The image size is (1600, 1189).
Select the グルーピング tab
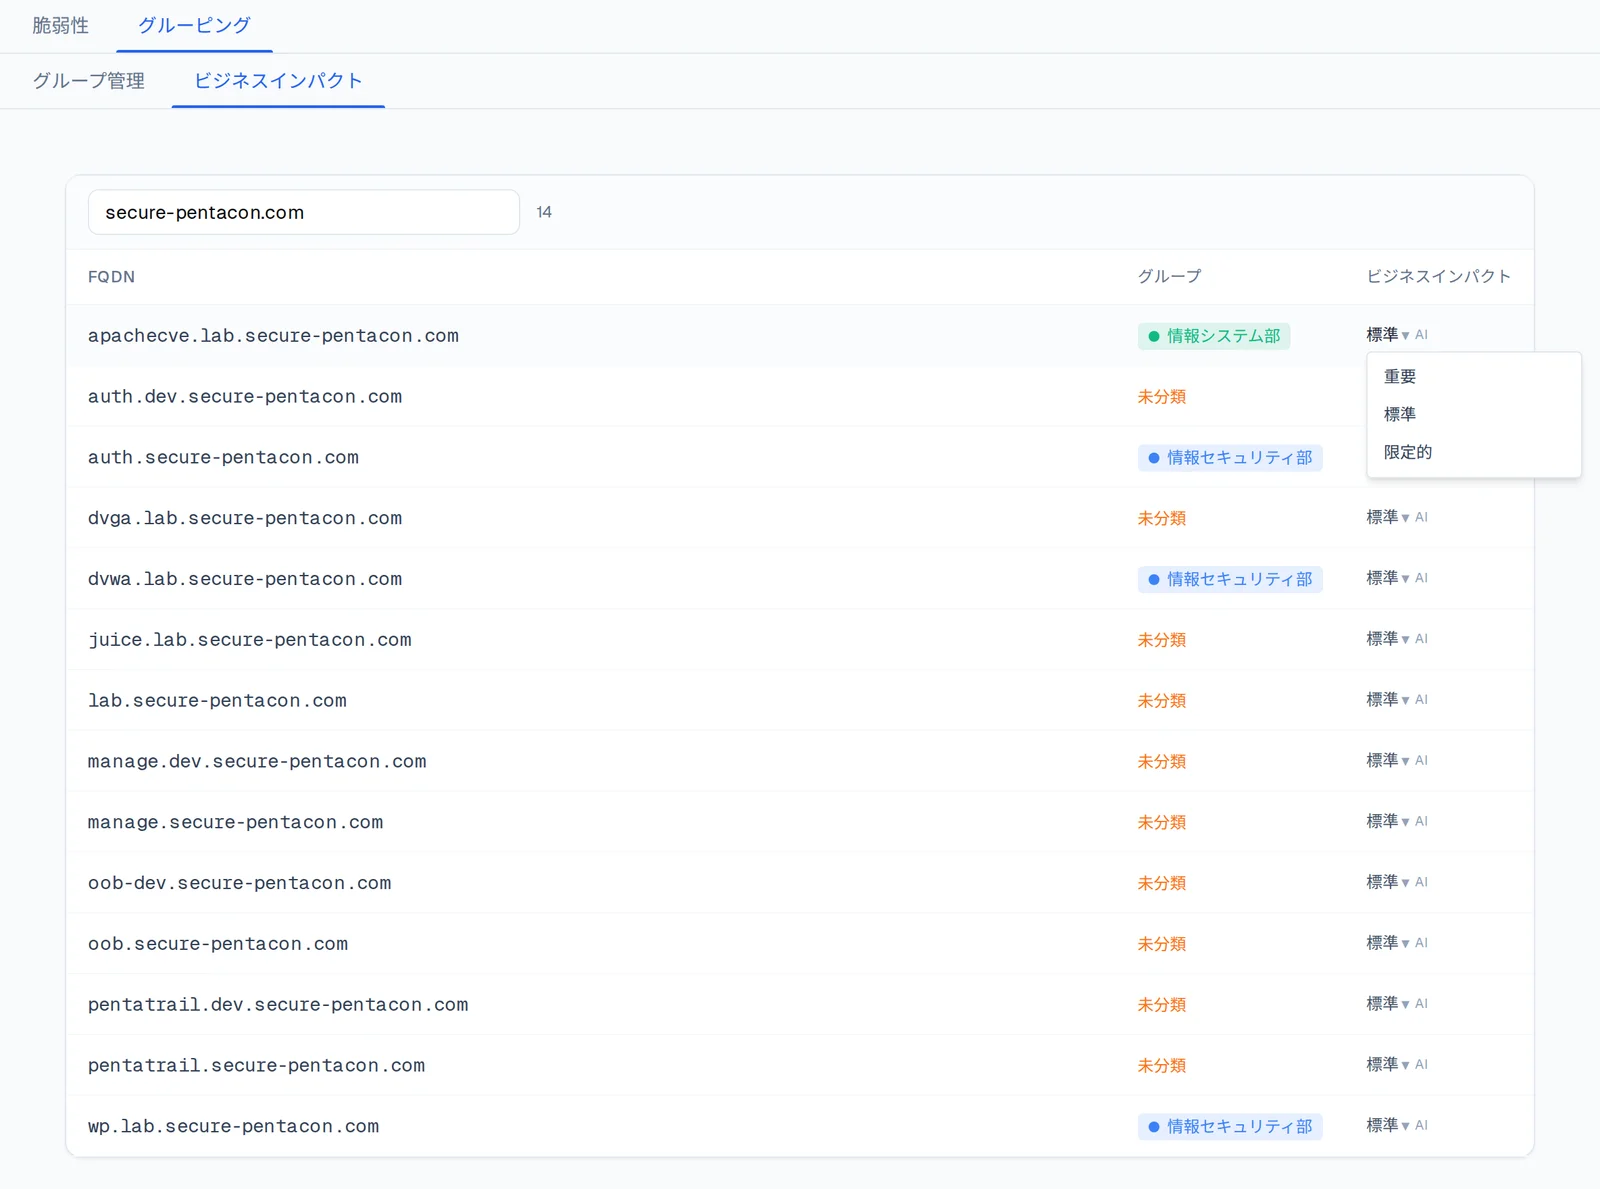(194, 25)
